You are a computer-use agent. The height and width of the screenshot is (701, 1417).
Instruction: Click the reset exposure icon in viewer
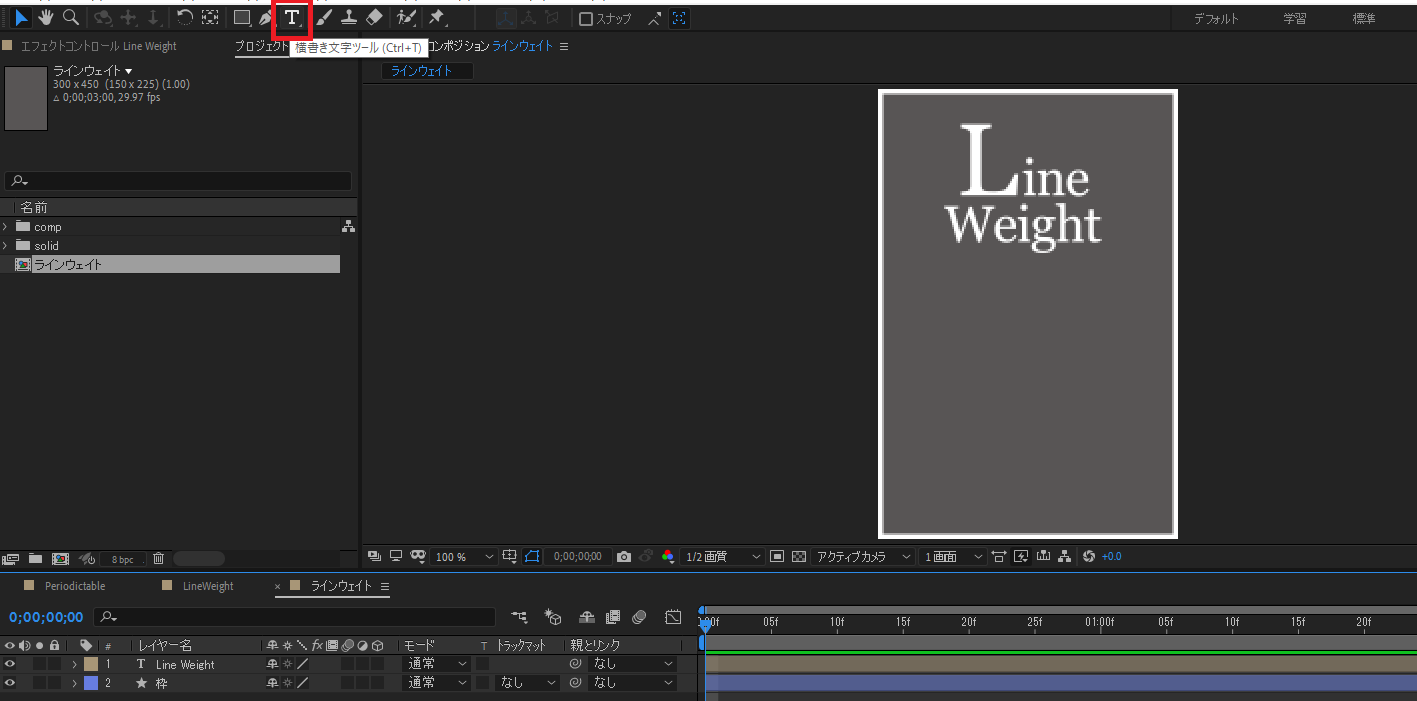click(x=1089, y=556)
